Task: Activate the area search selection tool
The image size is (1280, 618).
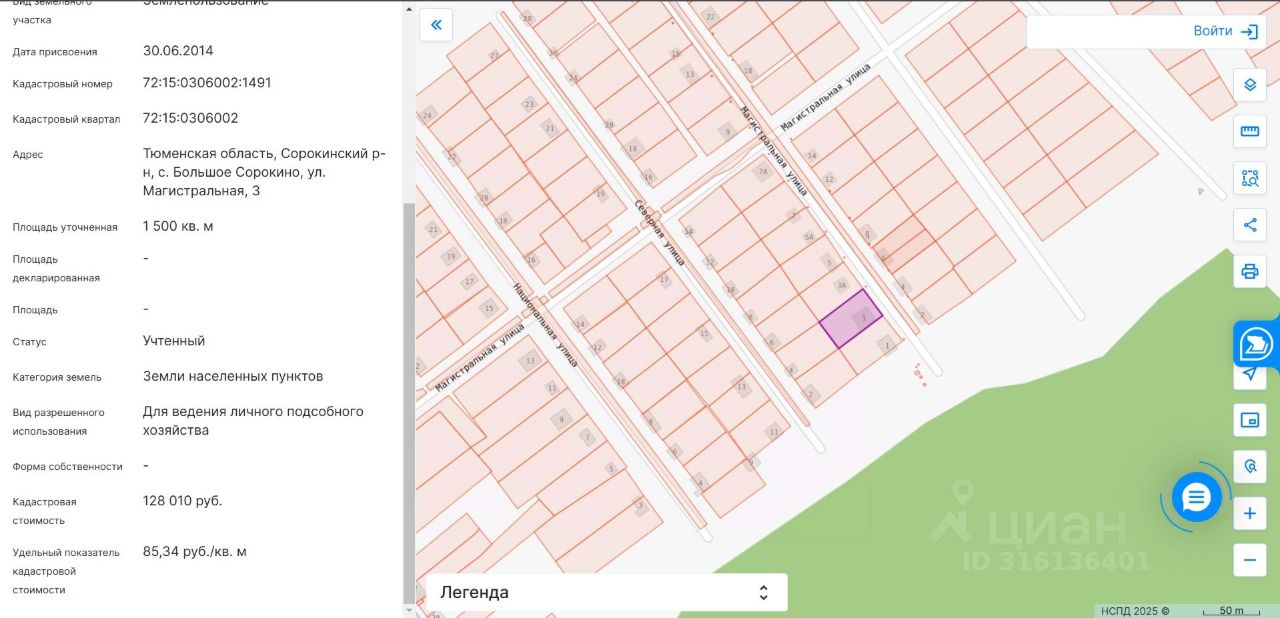Action: 1249,178
